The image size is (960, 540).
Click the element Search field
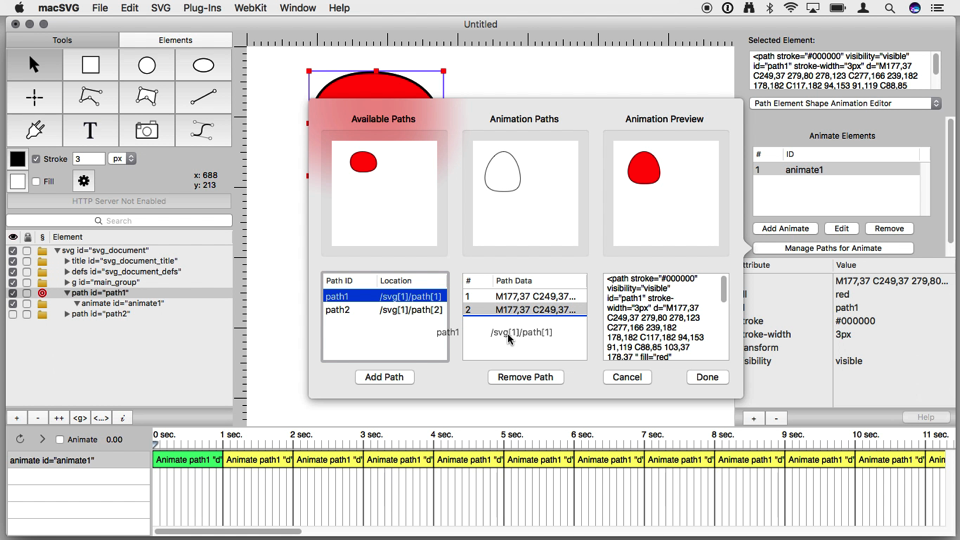[119, 221]
